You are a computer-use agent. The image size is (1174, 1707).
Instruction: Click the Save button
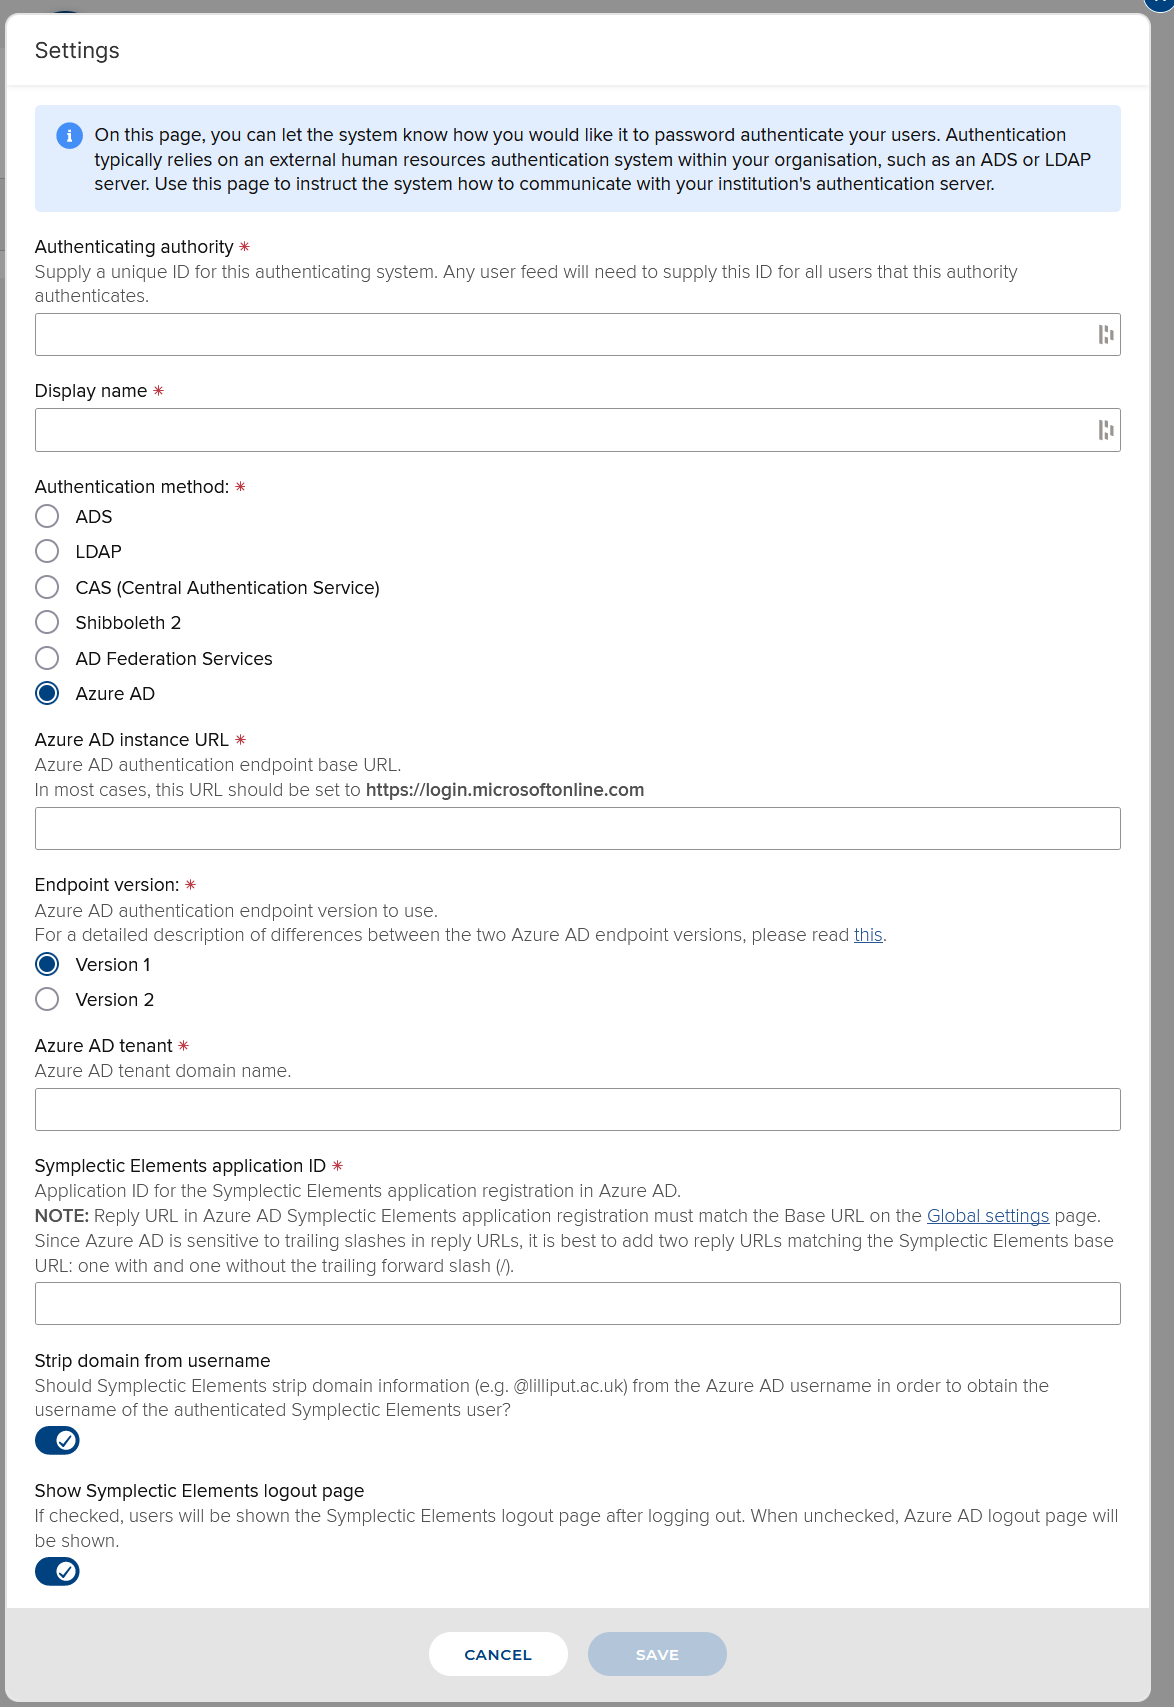tap(657, 1654)
